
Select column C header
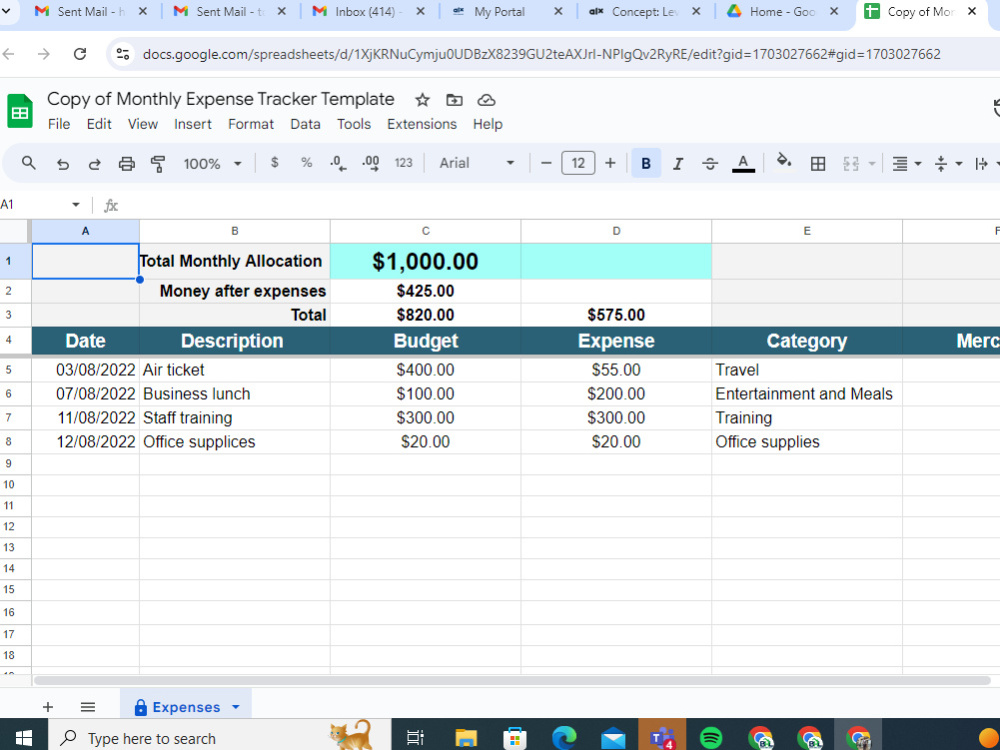click(425, 231)
